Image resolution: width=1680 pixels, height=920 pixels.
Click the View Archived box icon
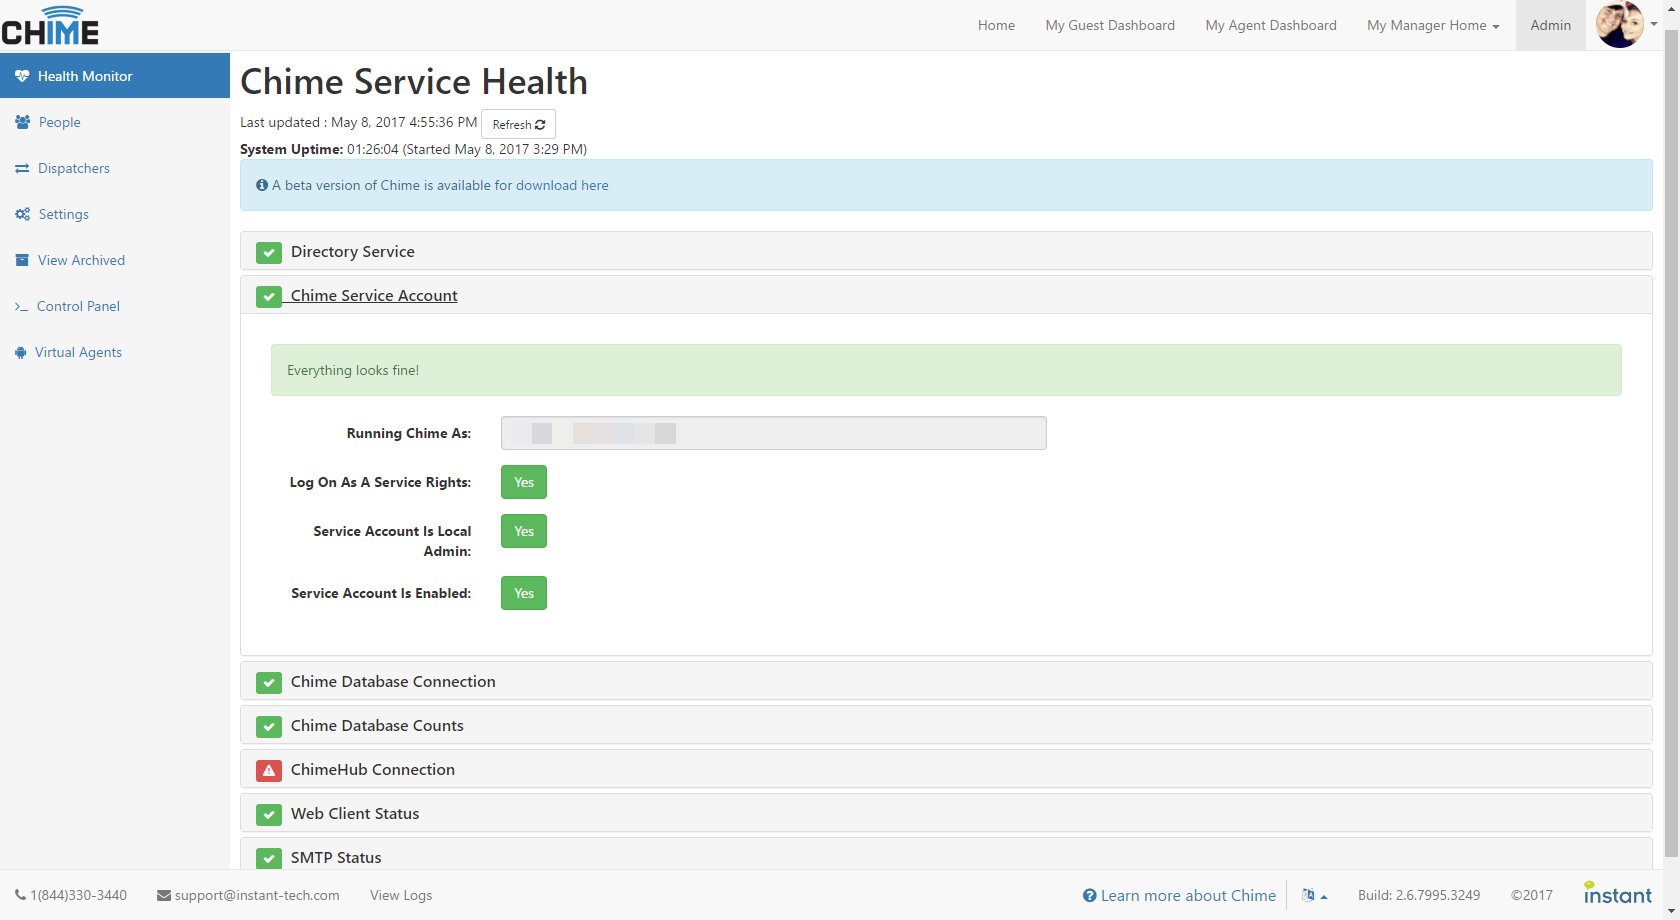pos(22,260)
